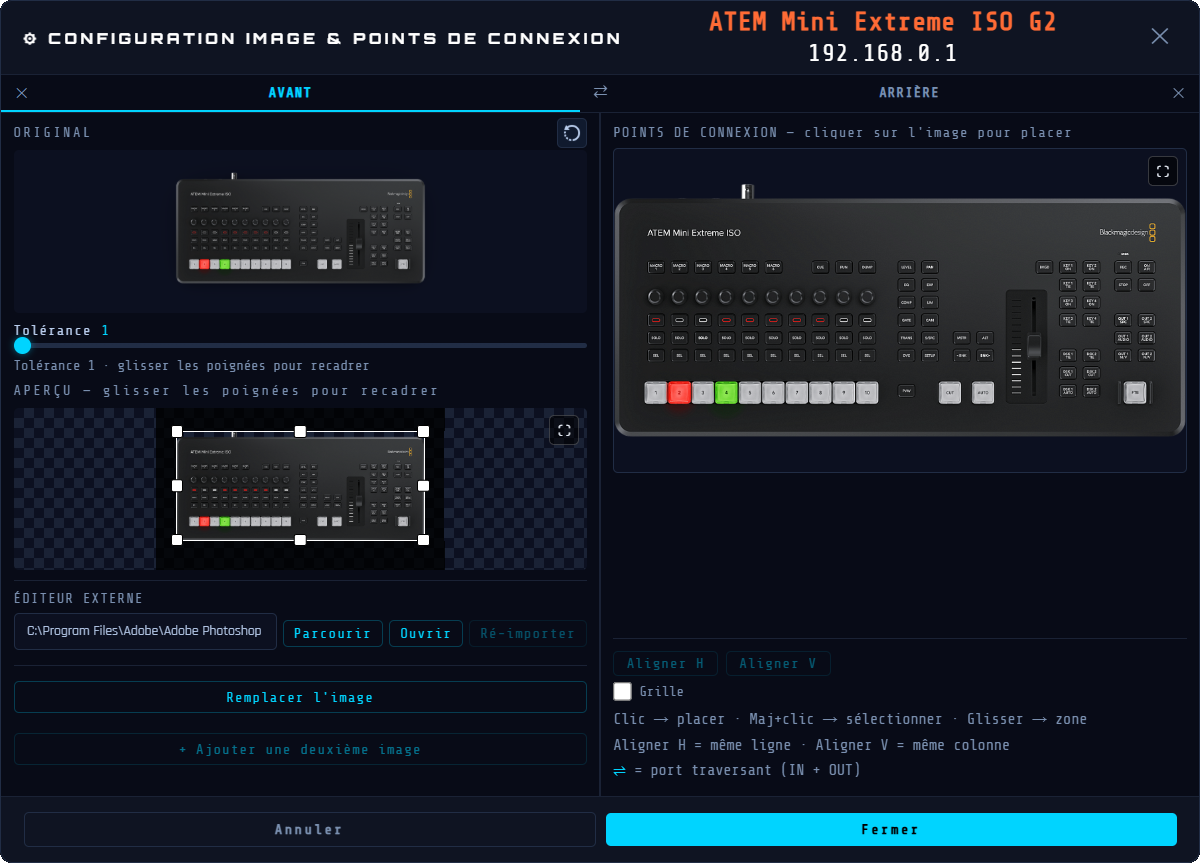This screenshot has width=1200, height=863.
Task: Focus the external editor path field
Action: coord(145,631)
